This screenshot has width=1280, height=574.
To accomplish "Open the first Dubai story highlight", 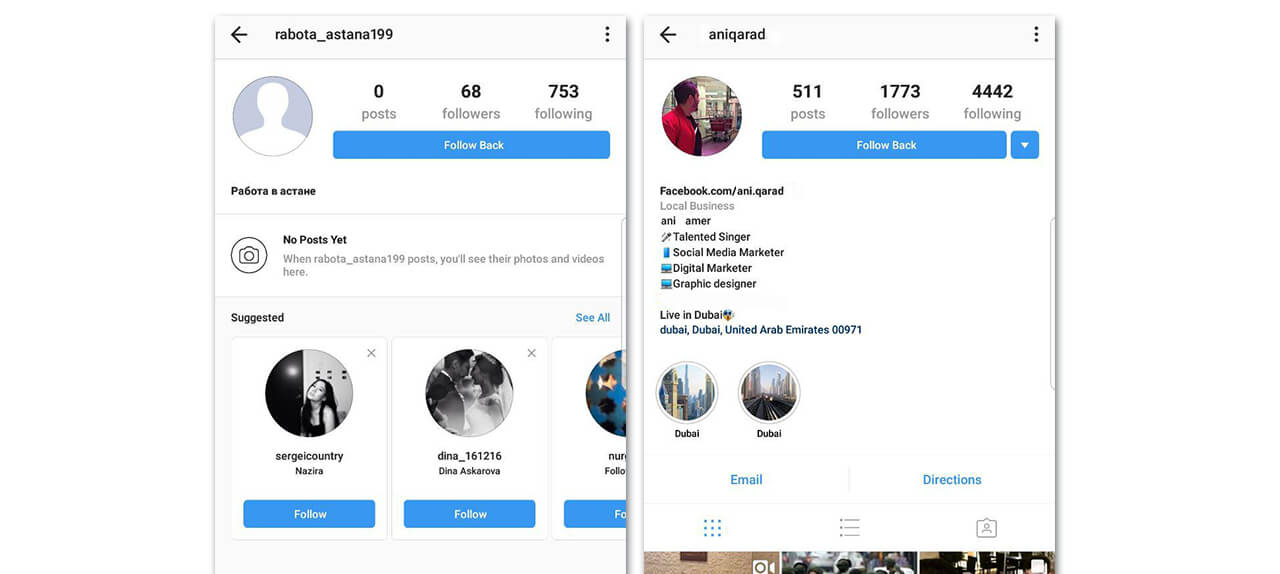I will click(687, 394).
